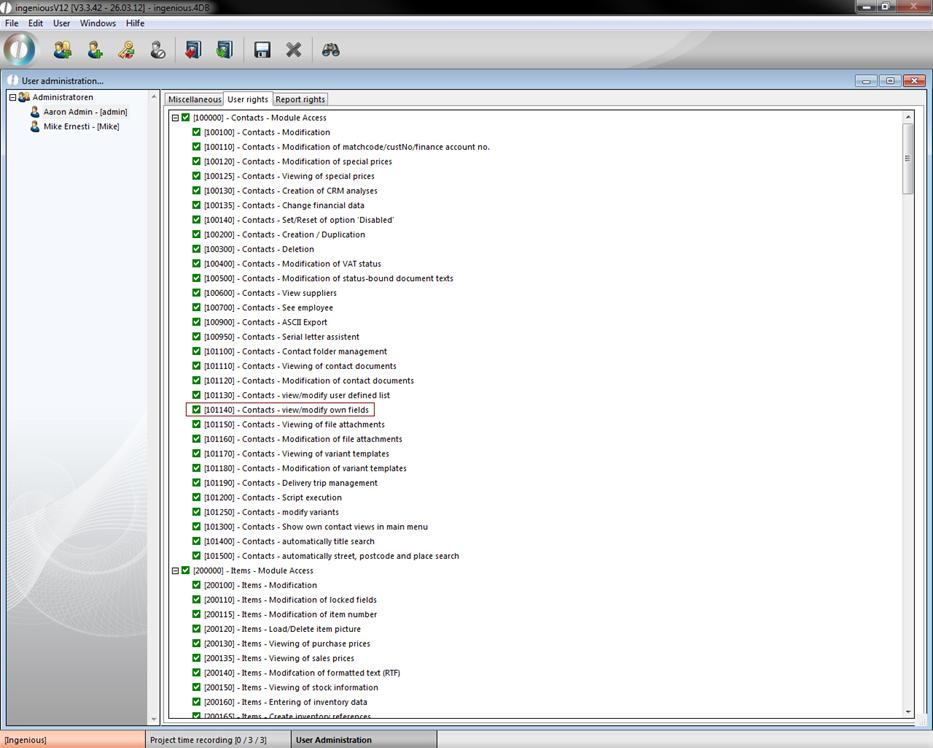Click the add user group toolbar icon
The height and width of the screenshot is (748, 933).
click(x=62, y=49)
